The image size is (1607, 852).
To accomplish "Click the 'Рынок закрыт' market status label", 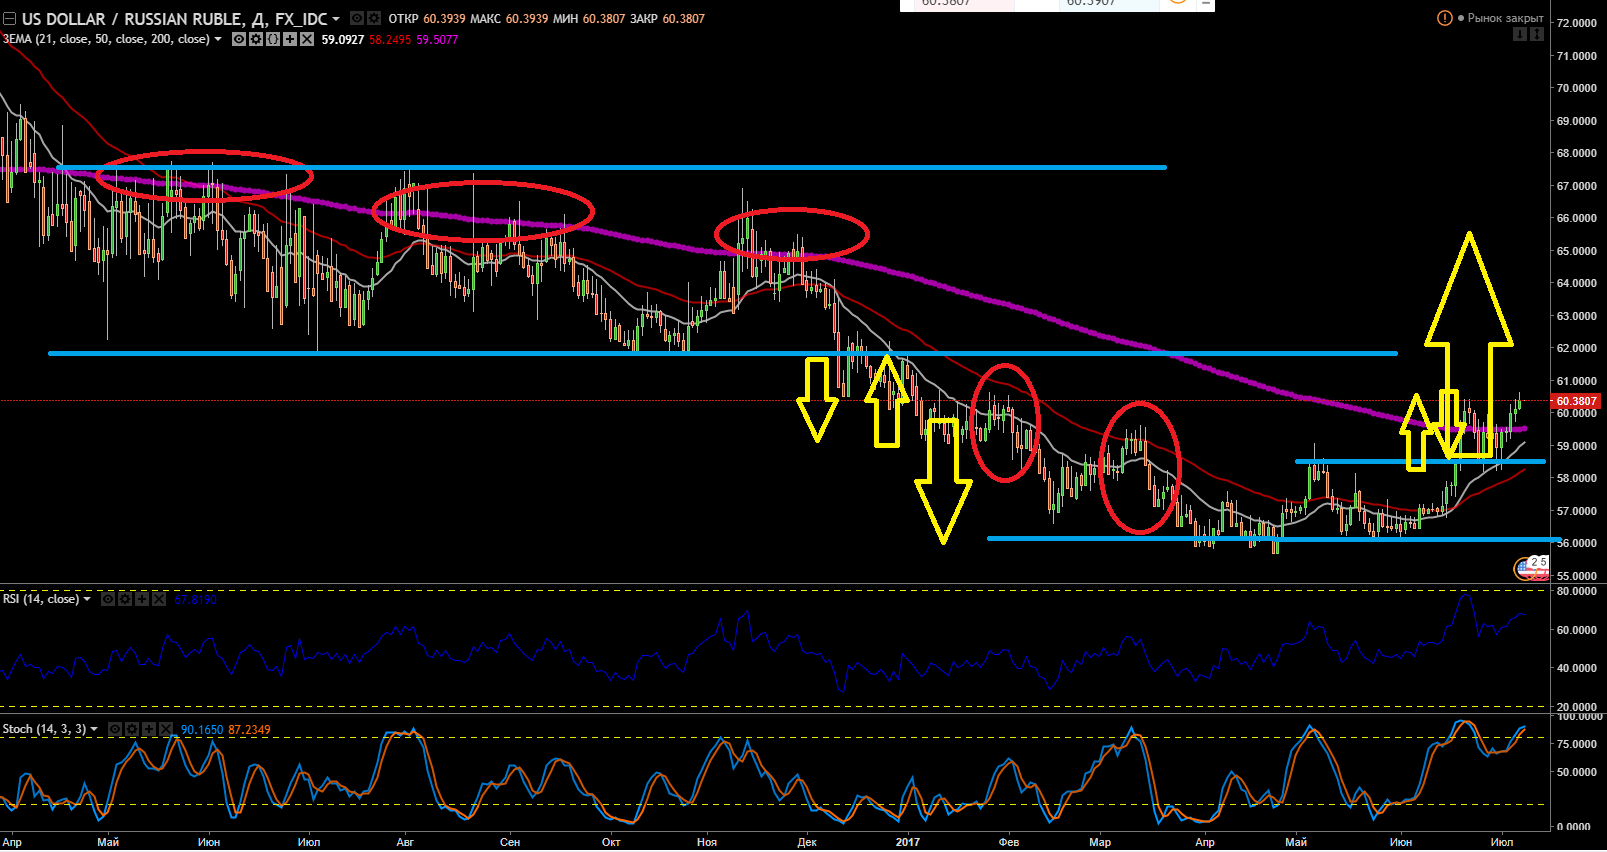I will click(x=1505, y=18).
